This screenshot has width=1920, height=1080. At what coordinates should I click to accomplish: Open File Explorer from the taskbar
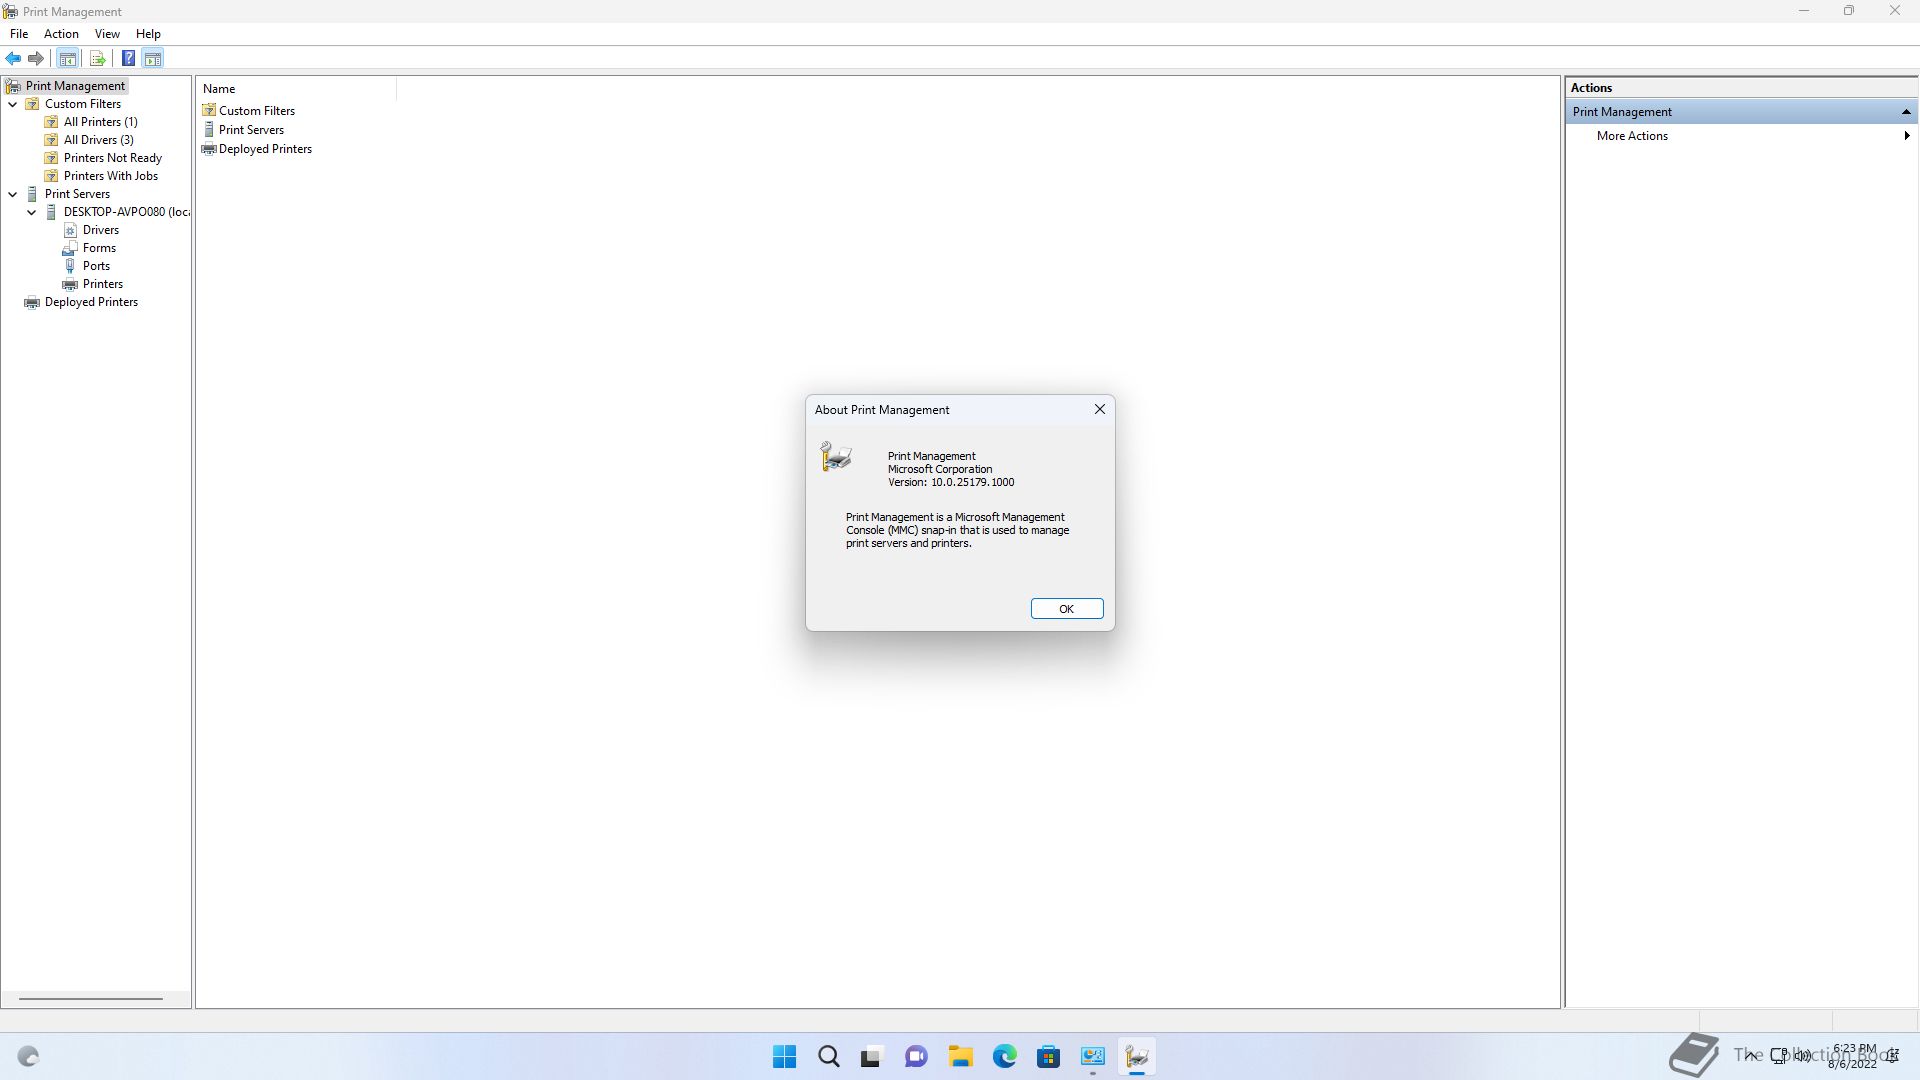(960, 1056)
